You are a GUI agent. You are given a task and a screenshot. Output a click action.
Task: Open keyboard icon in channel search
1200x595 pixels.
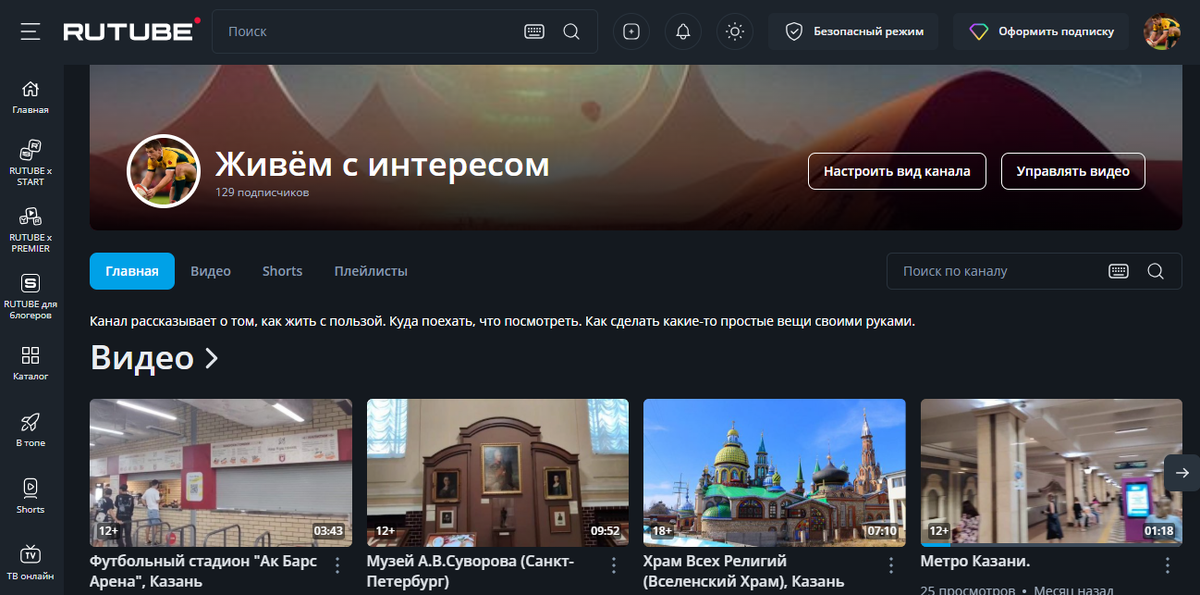point(1119,271)
